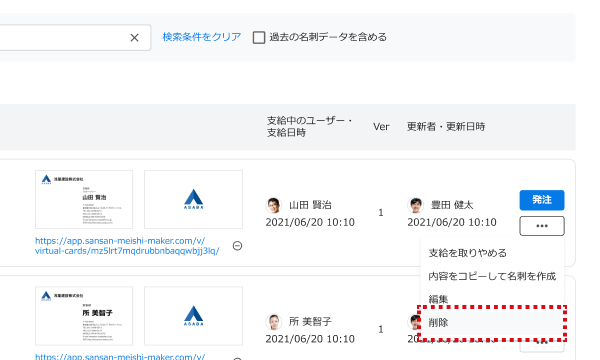Enable 過去の名刺データを含める checkbox
The width and height of the screenshot is (600, 360).
point(259,37)
